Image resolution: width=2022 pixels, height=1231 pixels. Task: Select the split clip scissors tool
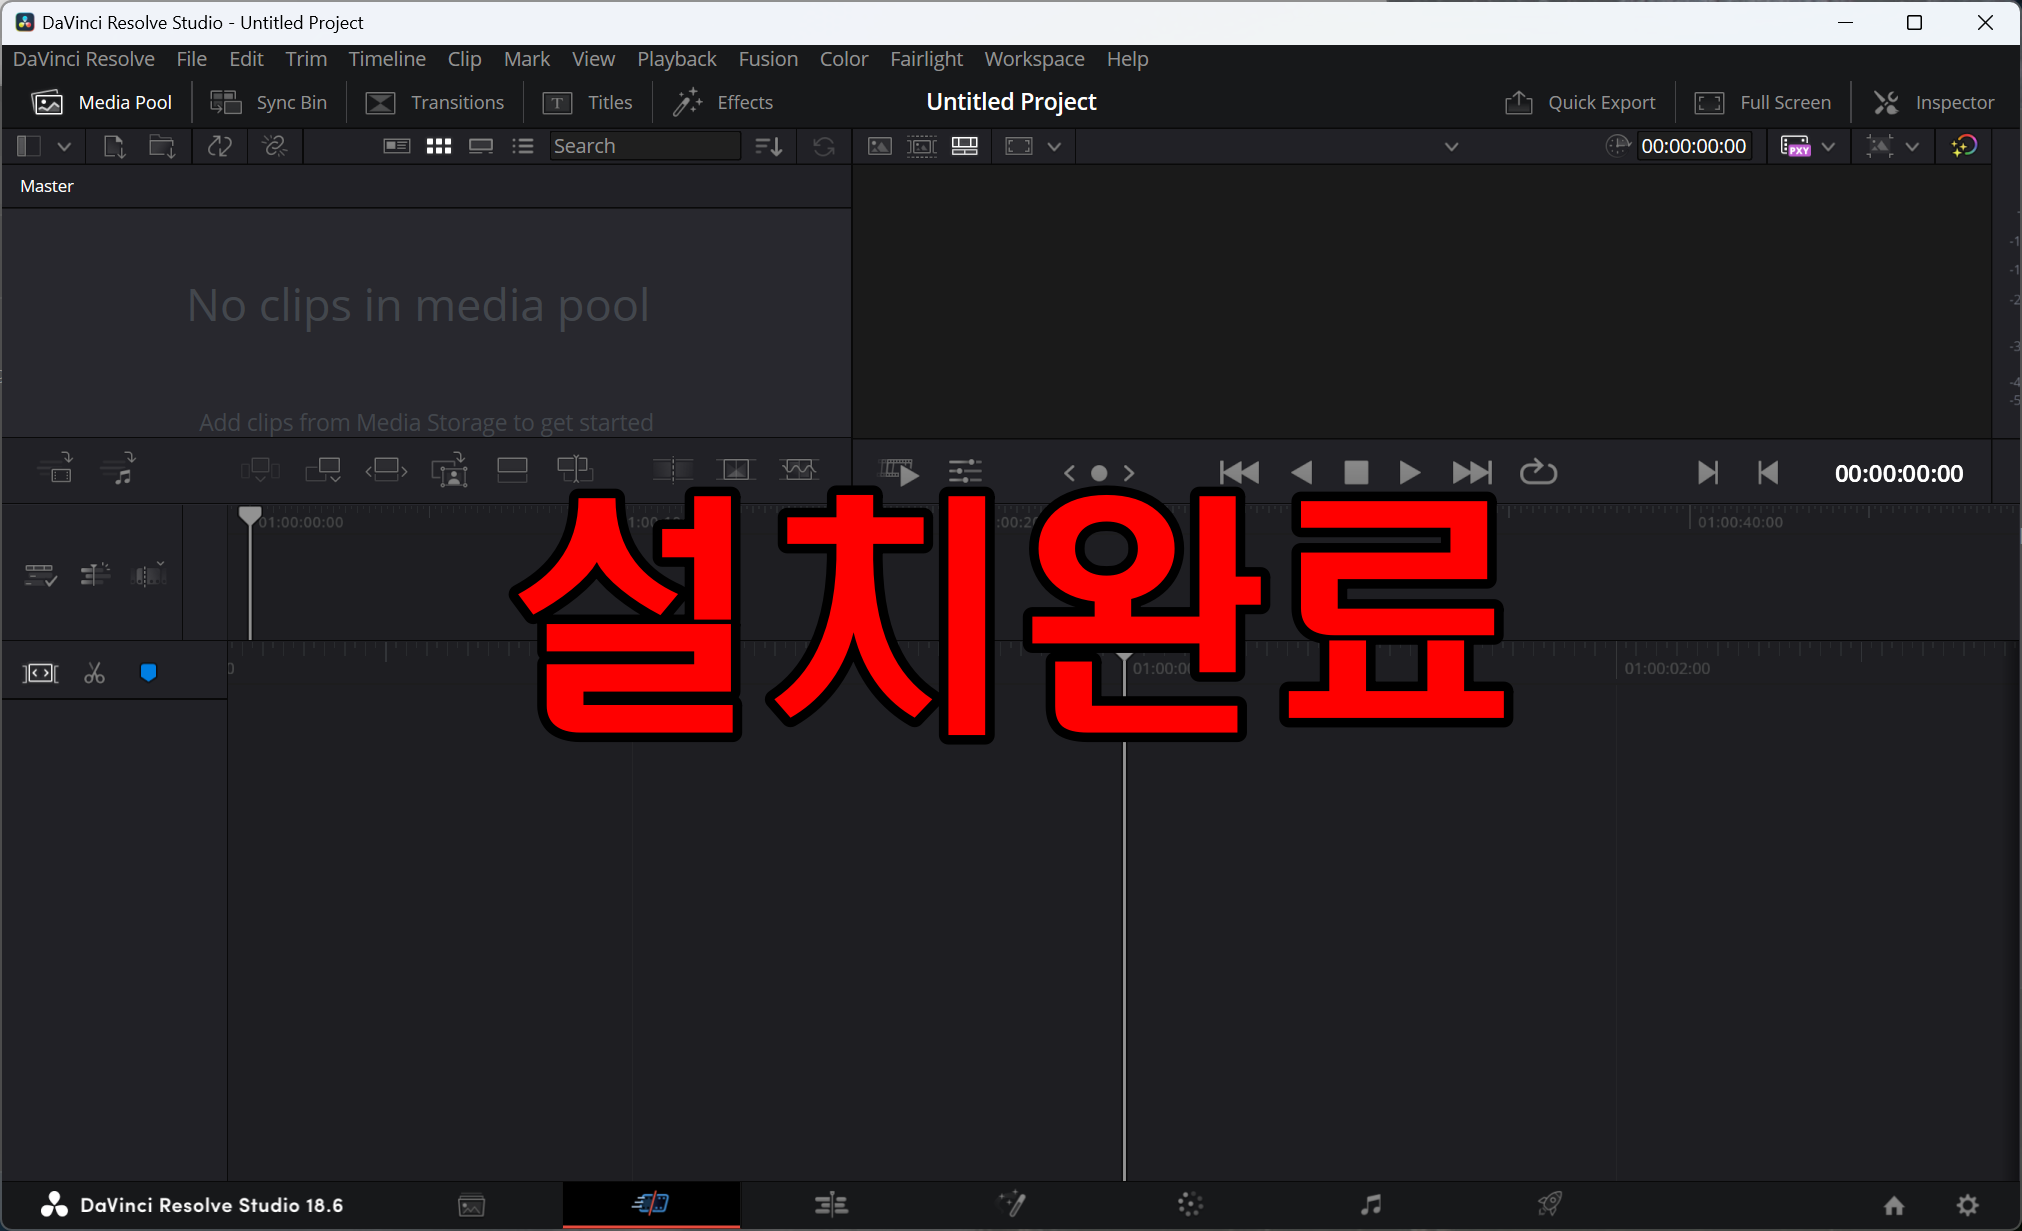(x=94, y=673)
